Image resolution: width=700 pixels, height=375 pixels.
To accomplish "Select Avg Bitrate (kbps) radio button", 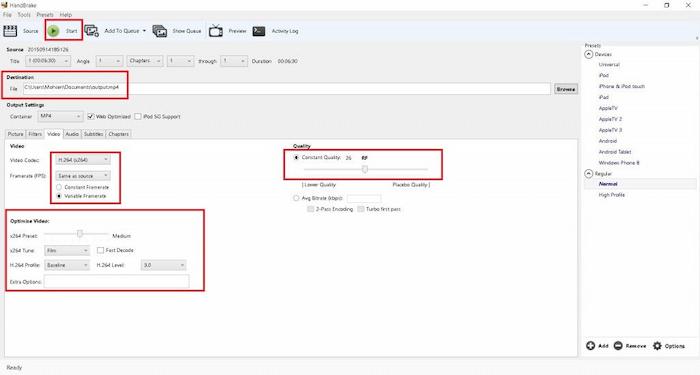I will 296,198.
